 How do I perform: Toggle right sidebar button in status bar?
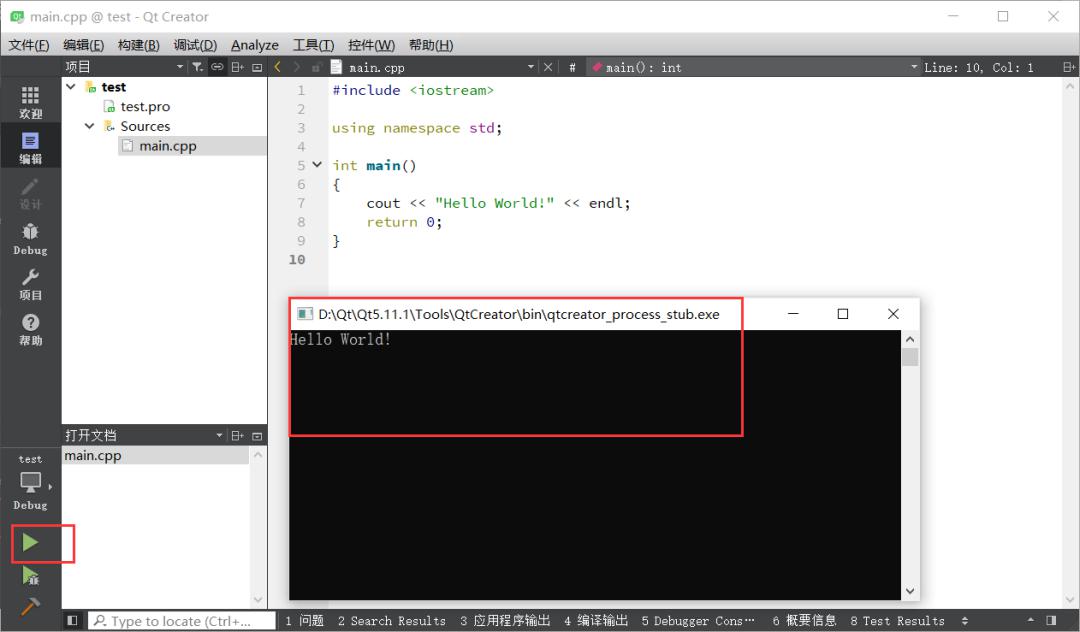(1051, 620)
